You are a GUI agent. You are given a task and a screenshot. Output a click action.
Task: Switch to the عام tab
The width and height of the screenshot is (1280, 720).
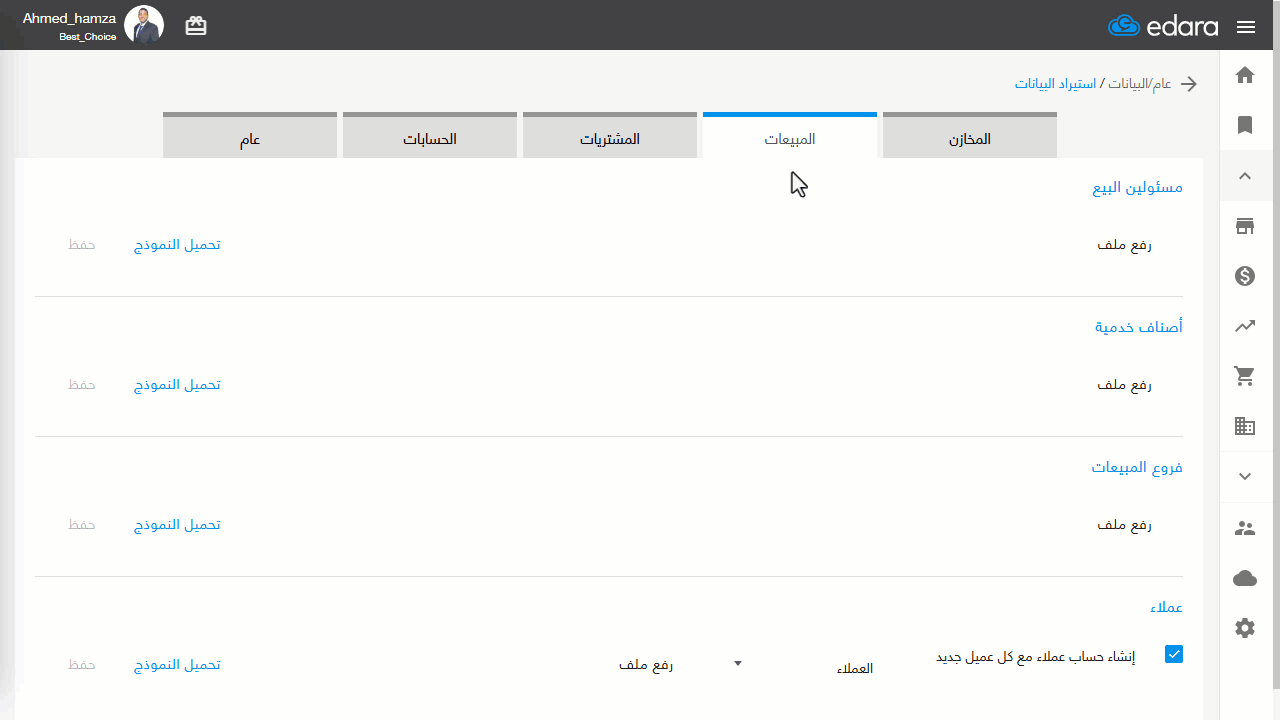coord(250,136)
